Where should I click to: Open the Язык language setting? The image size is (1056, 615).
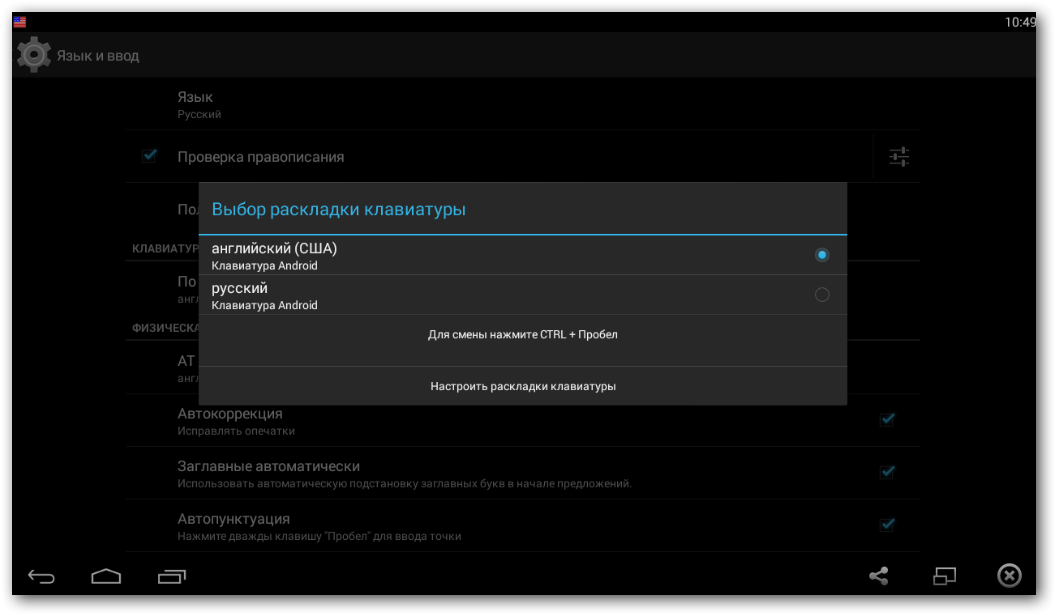[196, 104]
